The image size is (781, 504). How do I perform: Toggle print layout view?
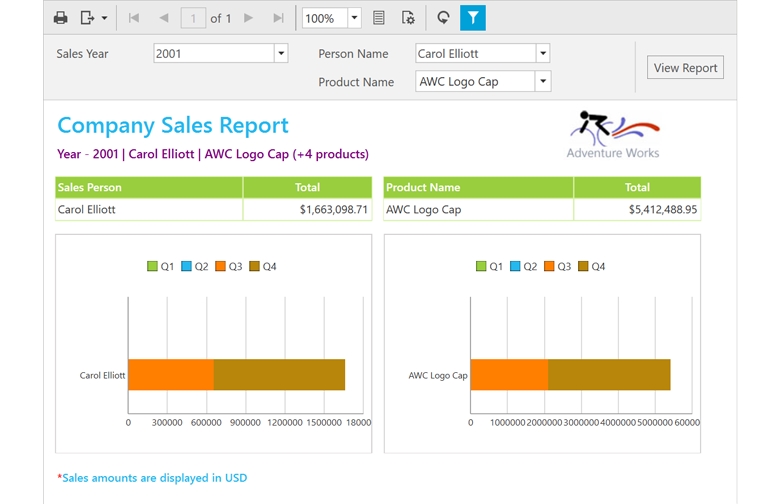click(379, 18)
